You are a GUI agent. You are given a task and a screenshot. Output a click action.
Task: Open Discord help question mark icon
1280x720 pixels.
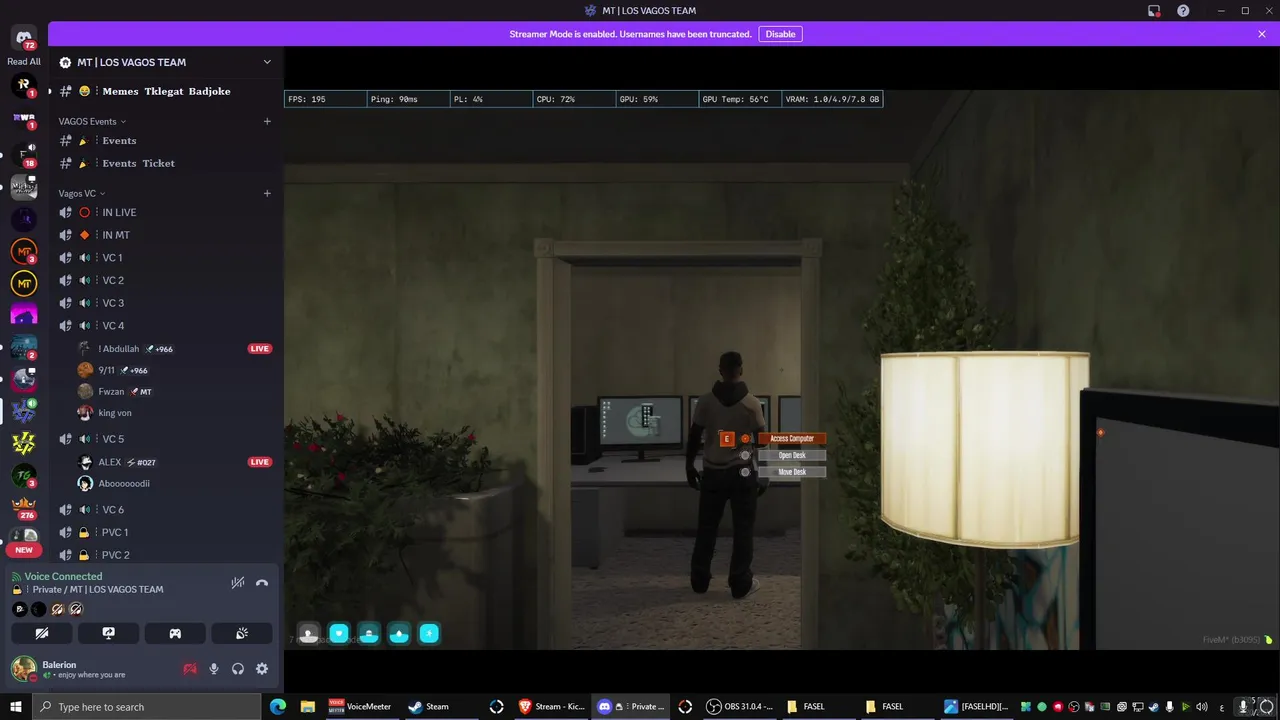(1184, 11)
